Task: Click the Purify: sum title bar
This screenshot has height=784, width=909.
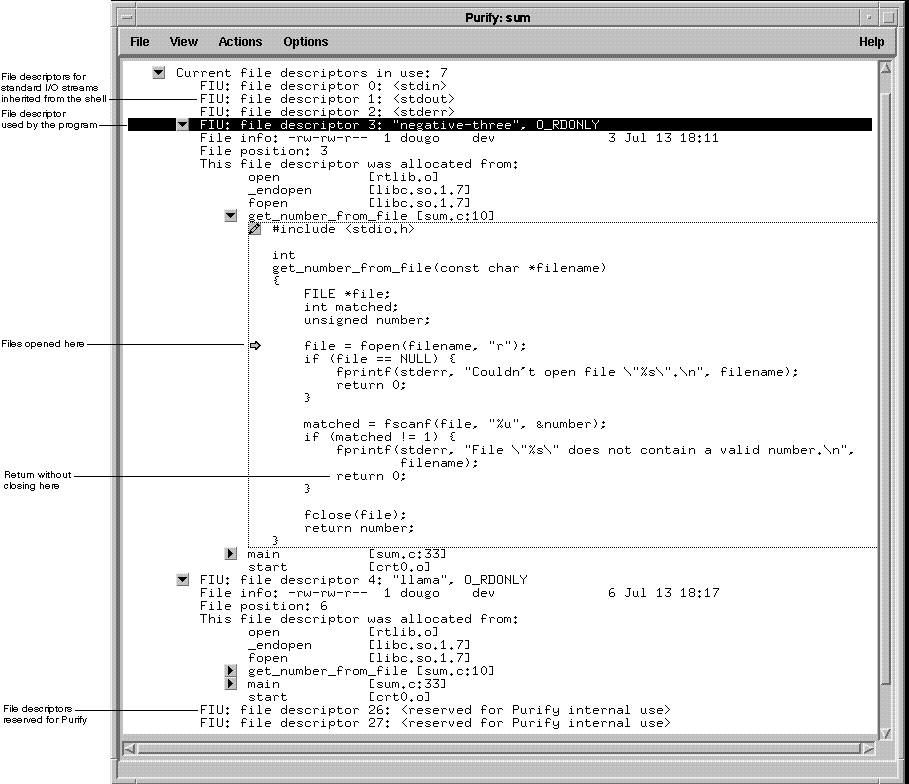Action: pyautogui.click(x=497, y=17)
